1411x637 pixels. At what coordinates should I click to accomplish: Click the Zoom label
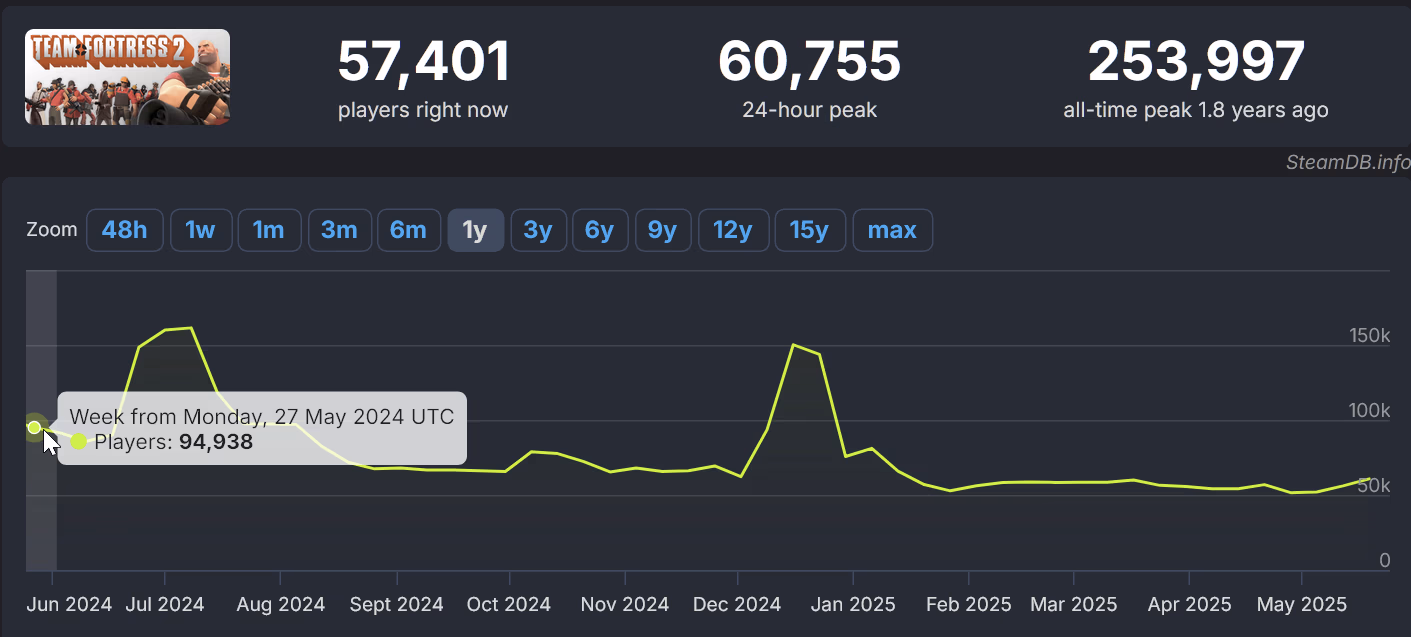pyautogui.click(x=52, y=229)
